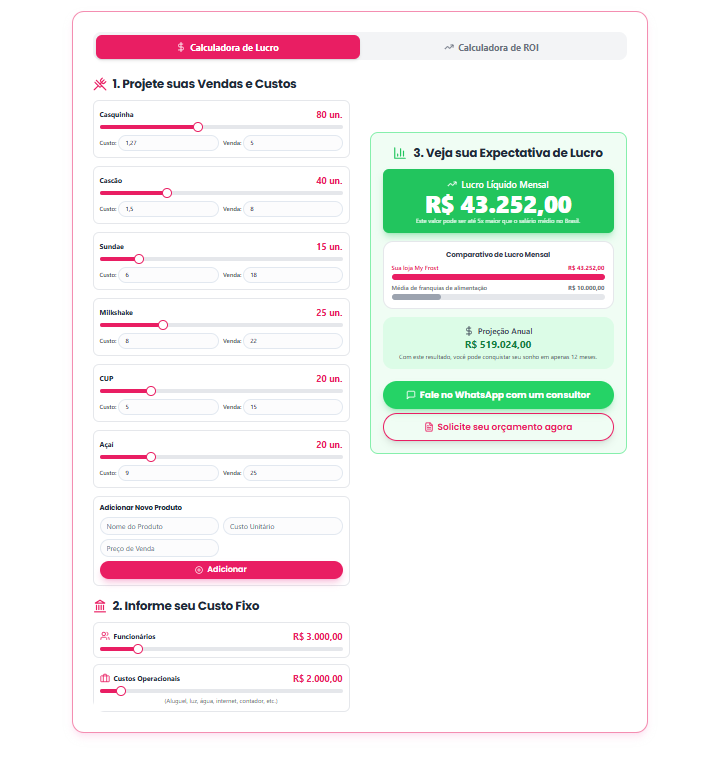
Task: Click the Custo Unitário input field
Action: tap(282, 526)
